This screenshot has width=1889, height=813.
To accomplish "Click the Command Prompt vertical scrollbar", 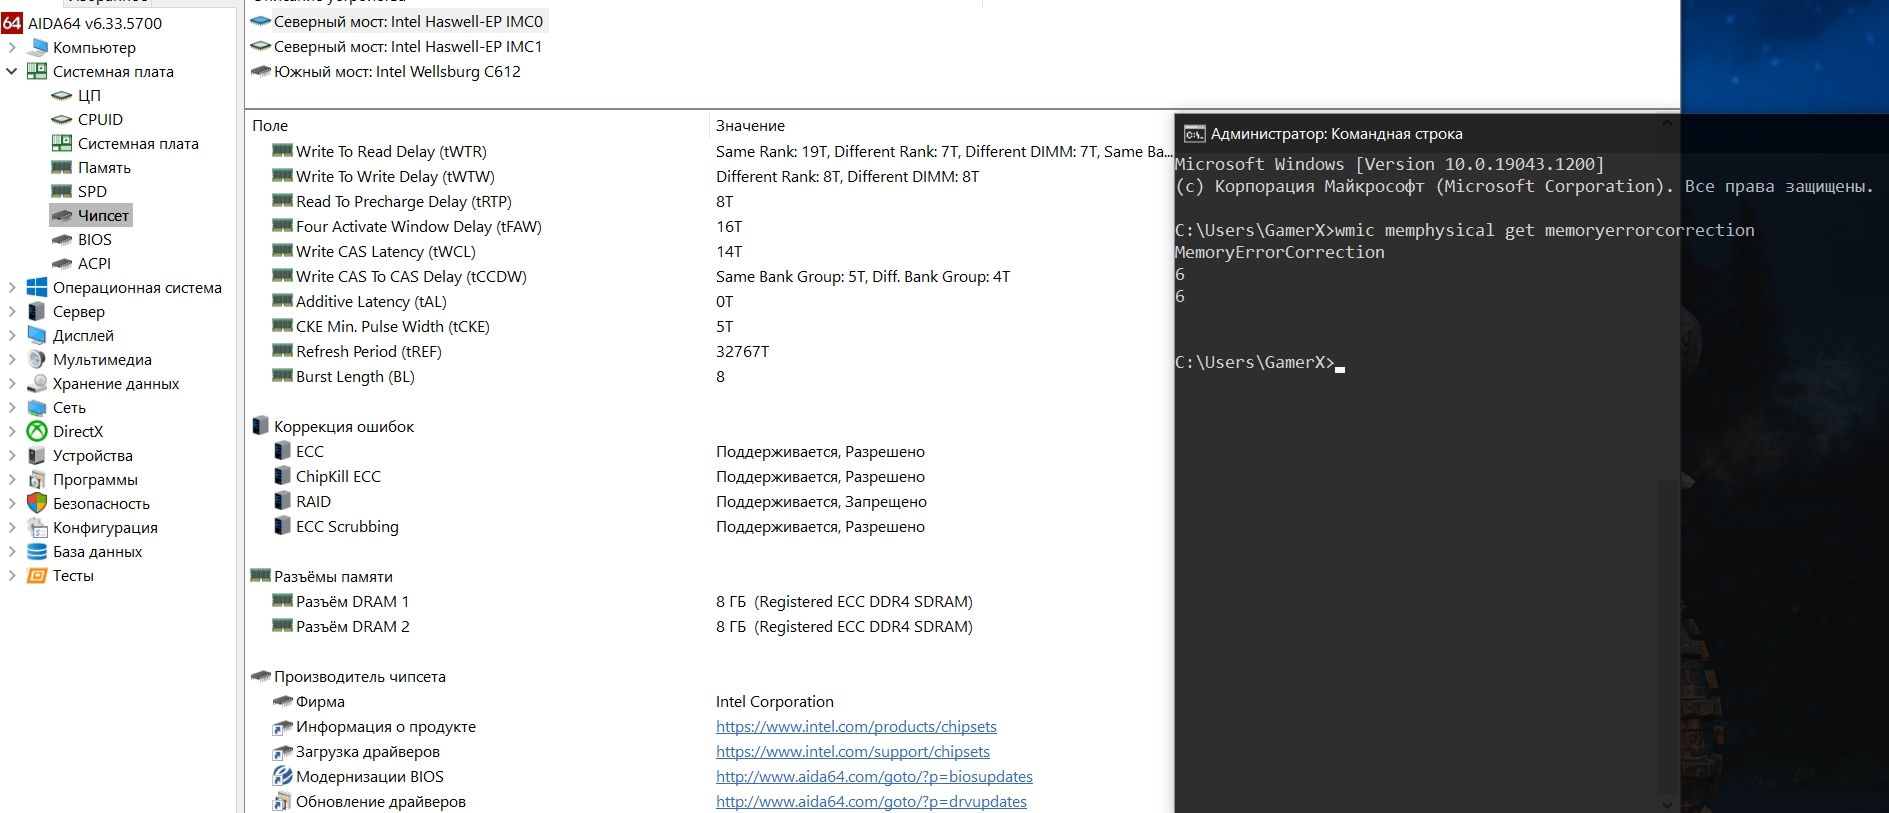I will point(1667,635).
